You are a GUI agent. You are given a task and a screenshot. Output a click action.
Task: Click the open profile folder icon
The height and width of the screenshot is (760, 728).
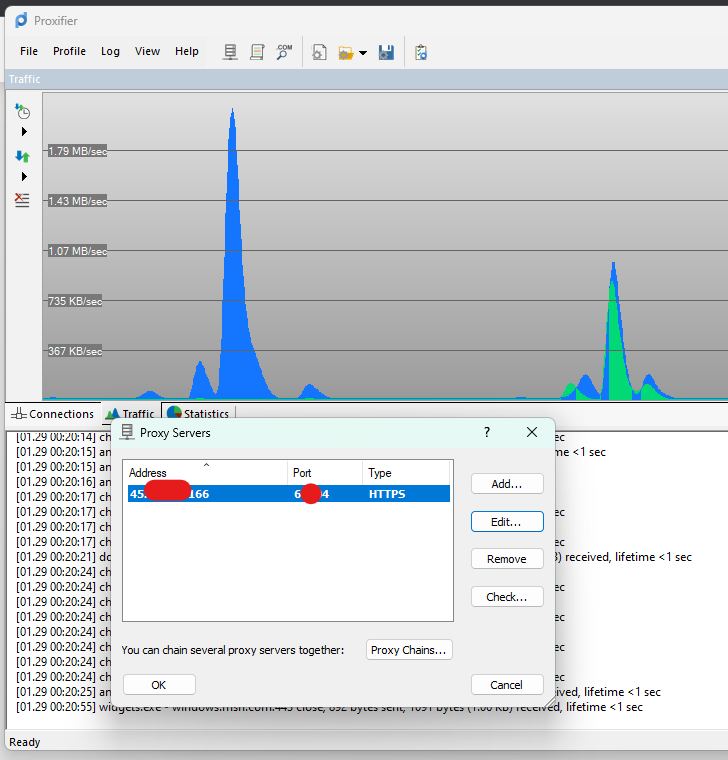pyautogui.click(x=345, y=52)
